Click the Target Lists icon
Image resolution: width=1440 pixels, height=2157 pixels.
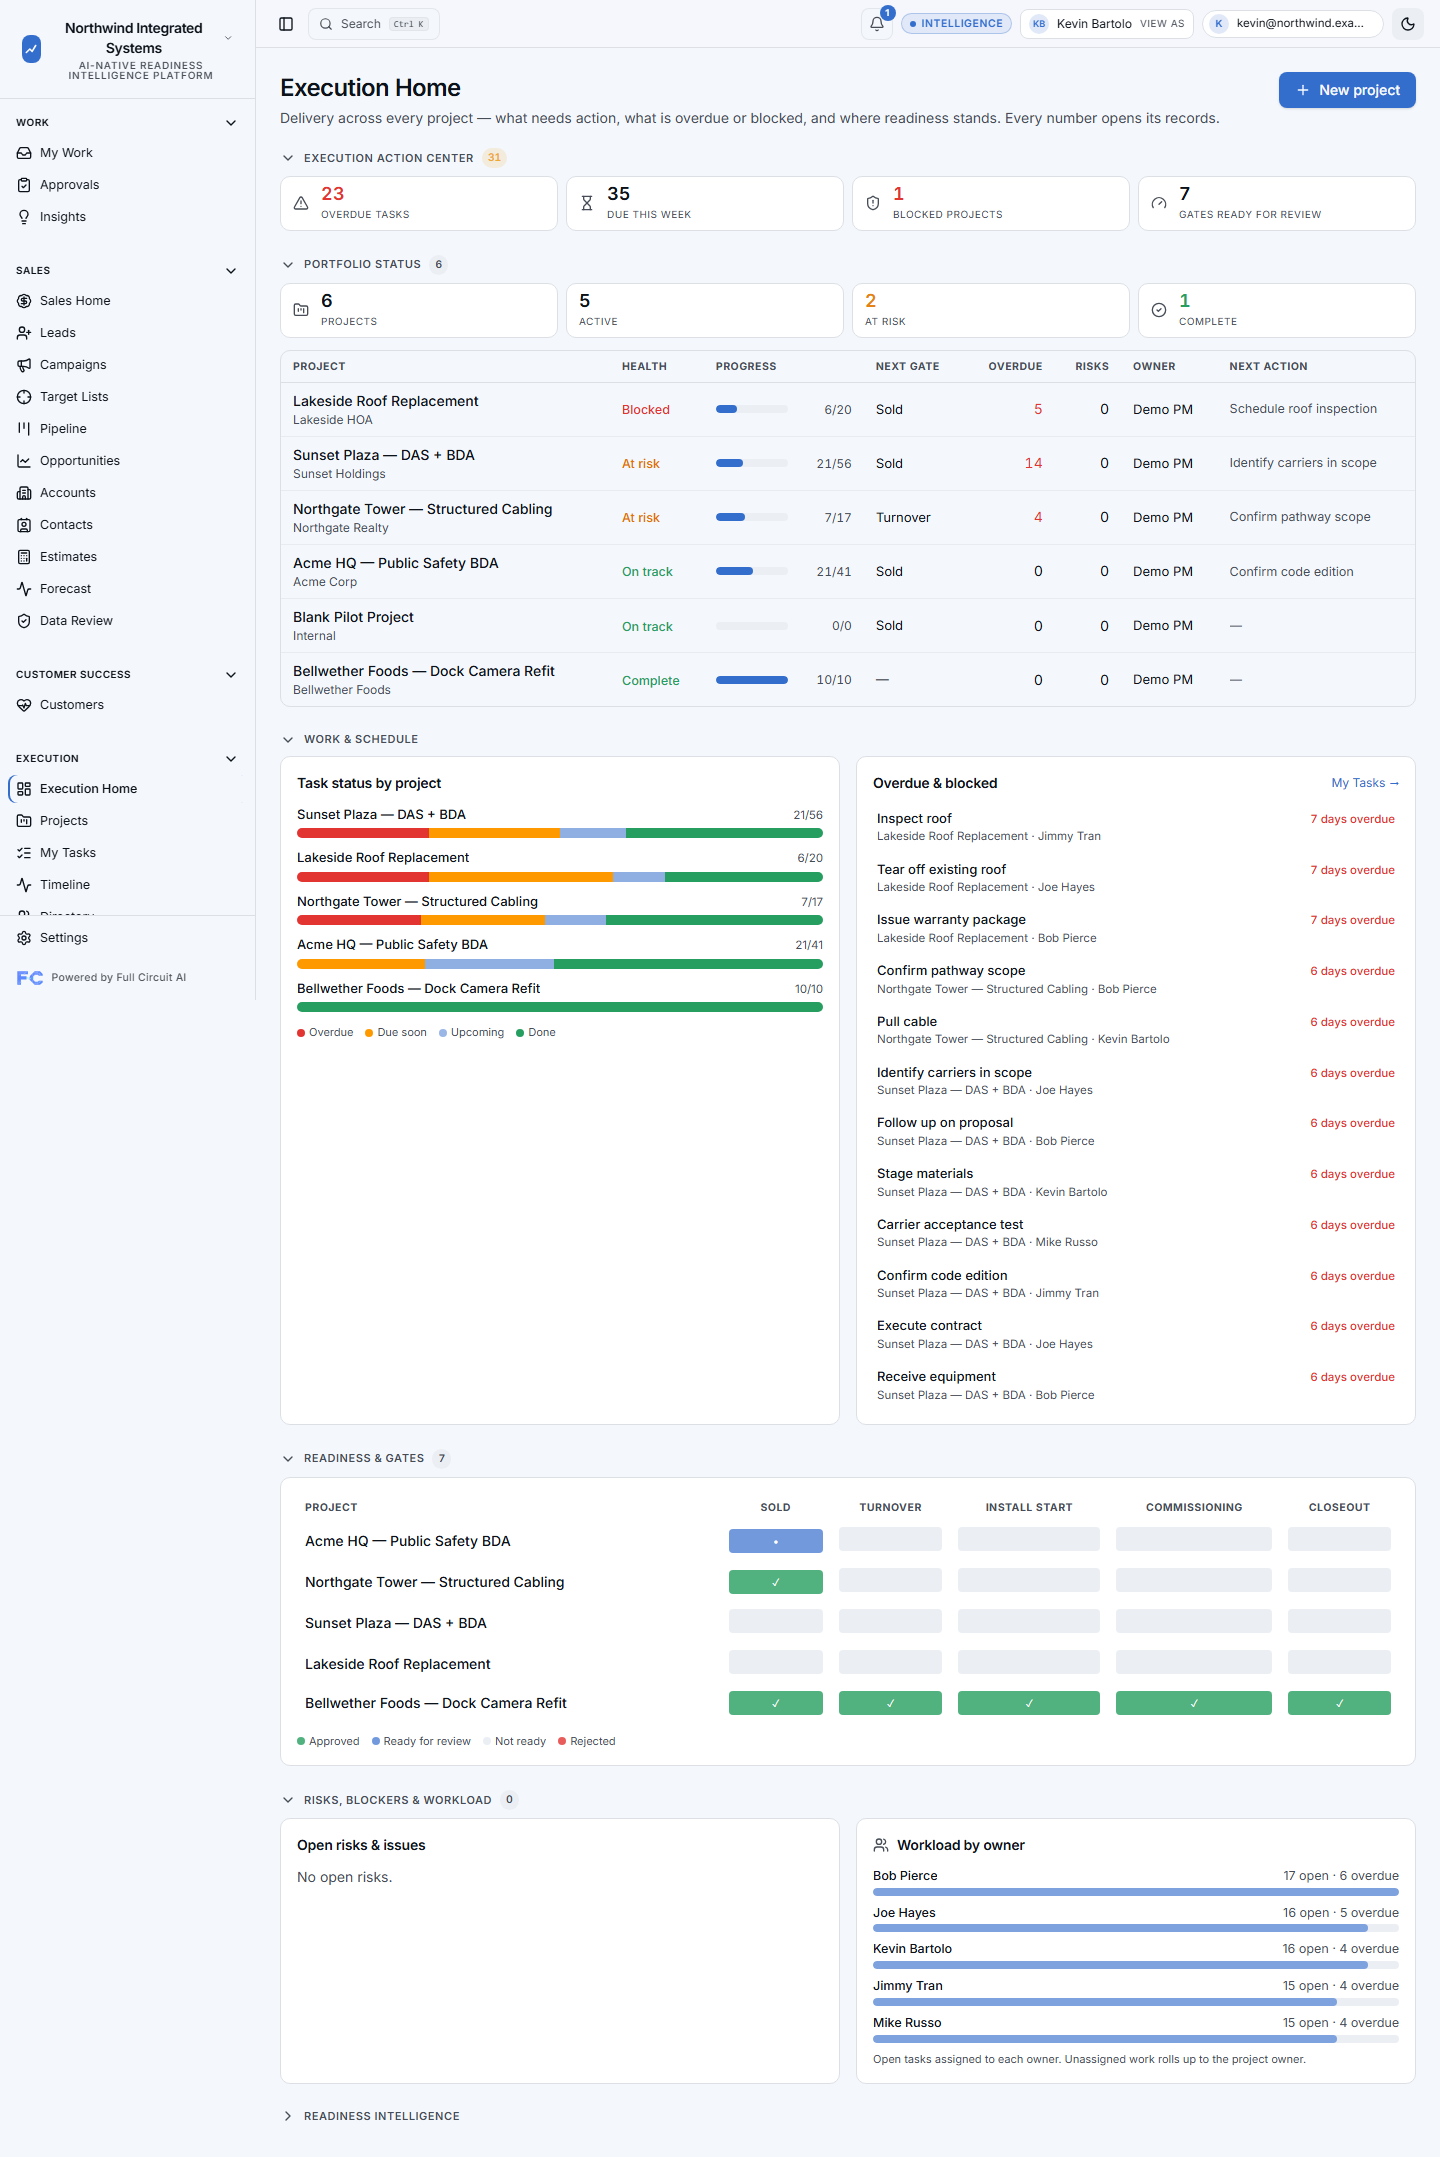point(24,397)
